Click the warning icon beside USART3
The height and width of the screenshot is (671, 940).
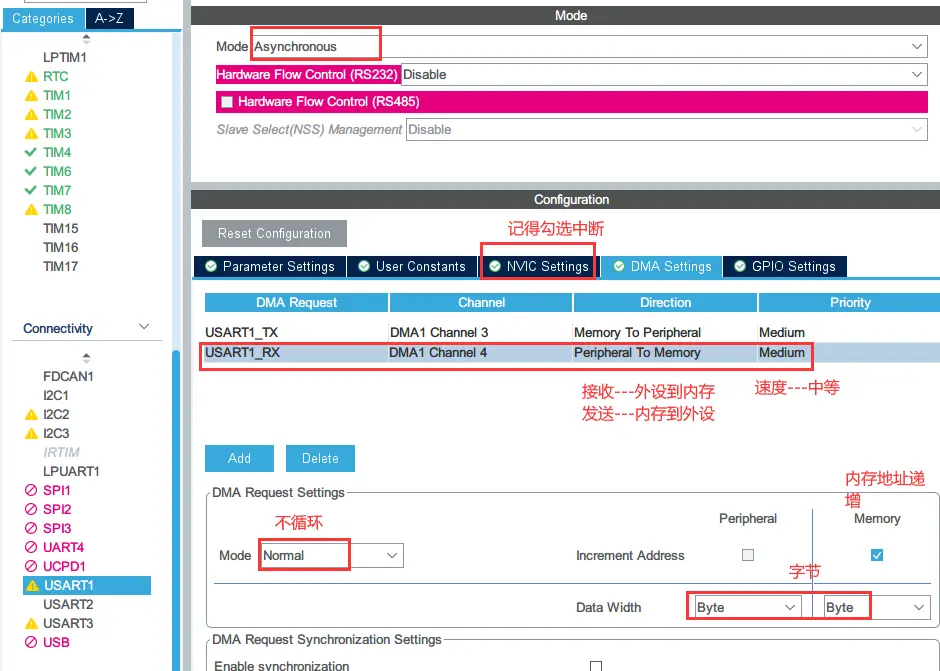click(x=31, y=624)
